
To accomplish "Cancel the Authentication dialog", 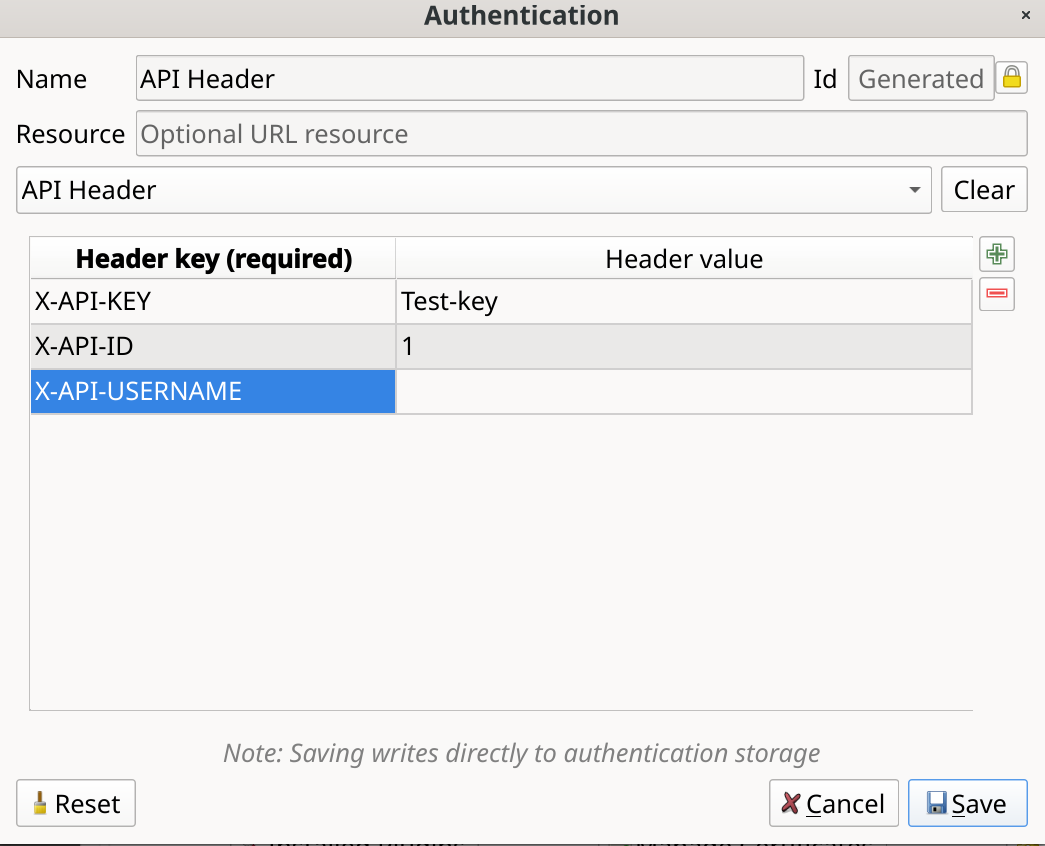I will (x=833, y=803).
